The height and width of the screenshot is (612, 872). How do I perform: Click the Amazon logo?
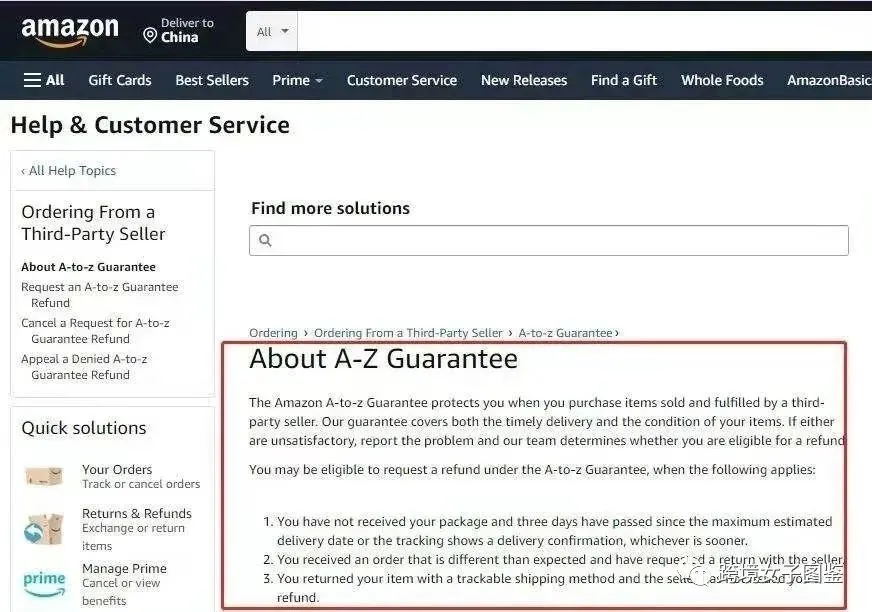pyautogui.click(x=70, y=31)
